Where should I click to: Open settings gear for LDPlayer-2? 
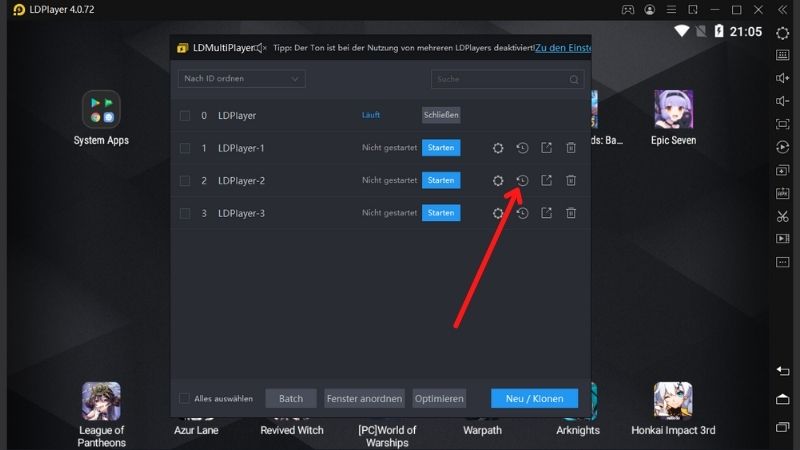point(498,181)
